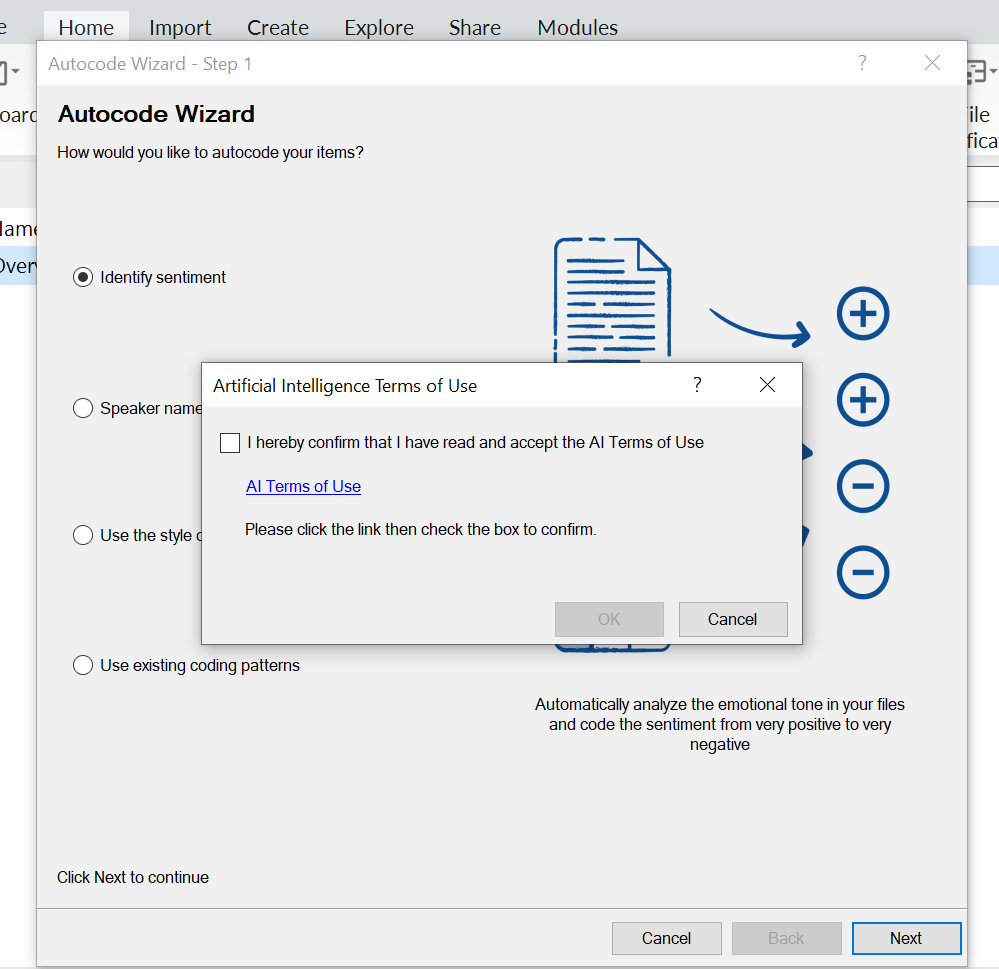
Task: Expand the clipboard dropdown arrow at left ribbon
Action: [15, 73]
